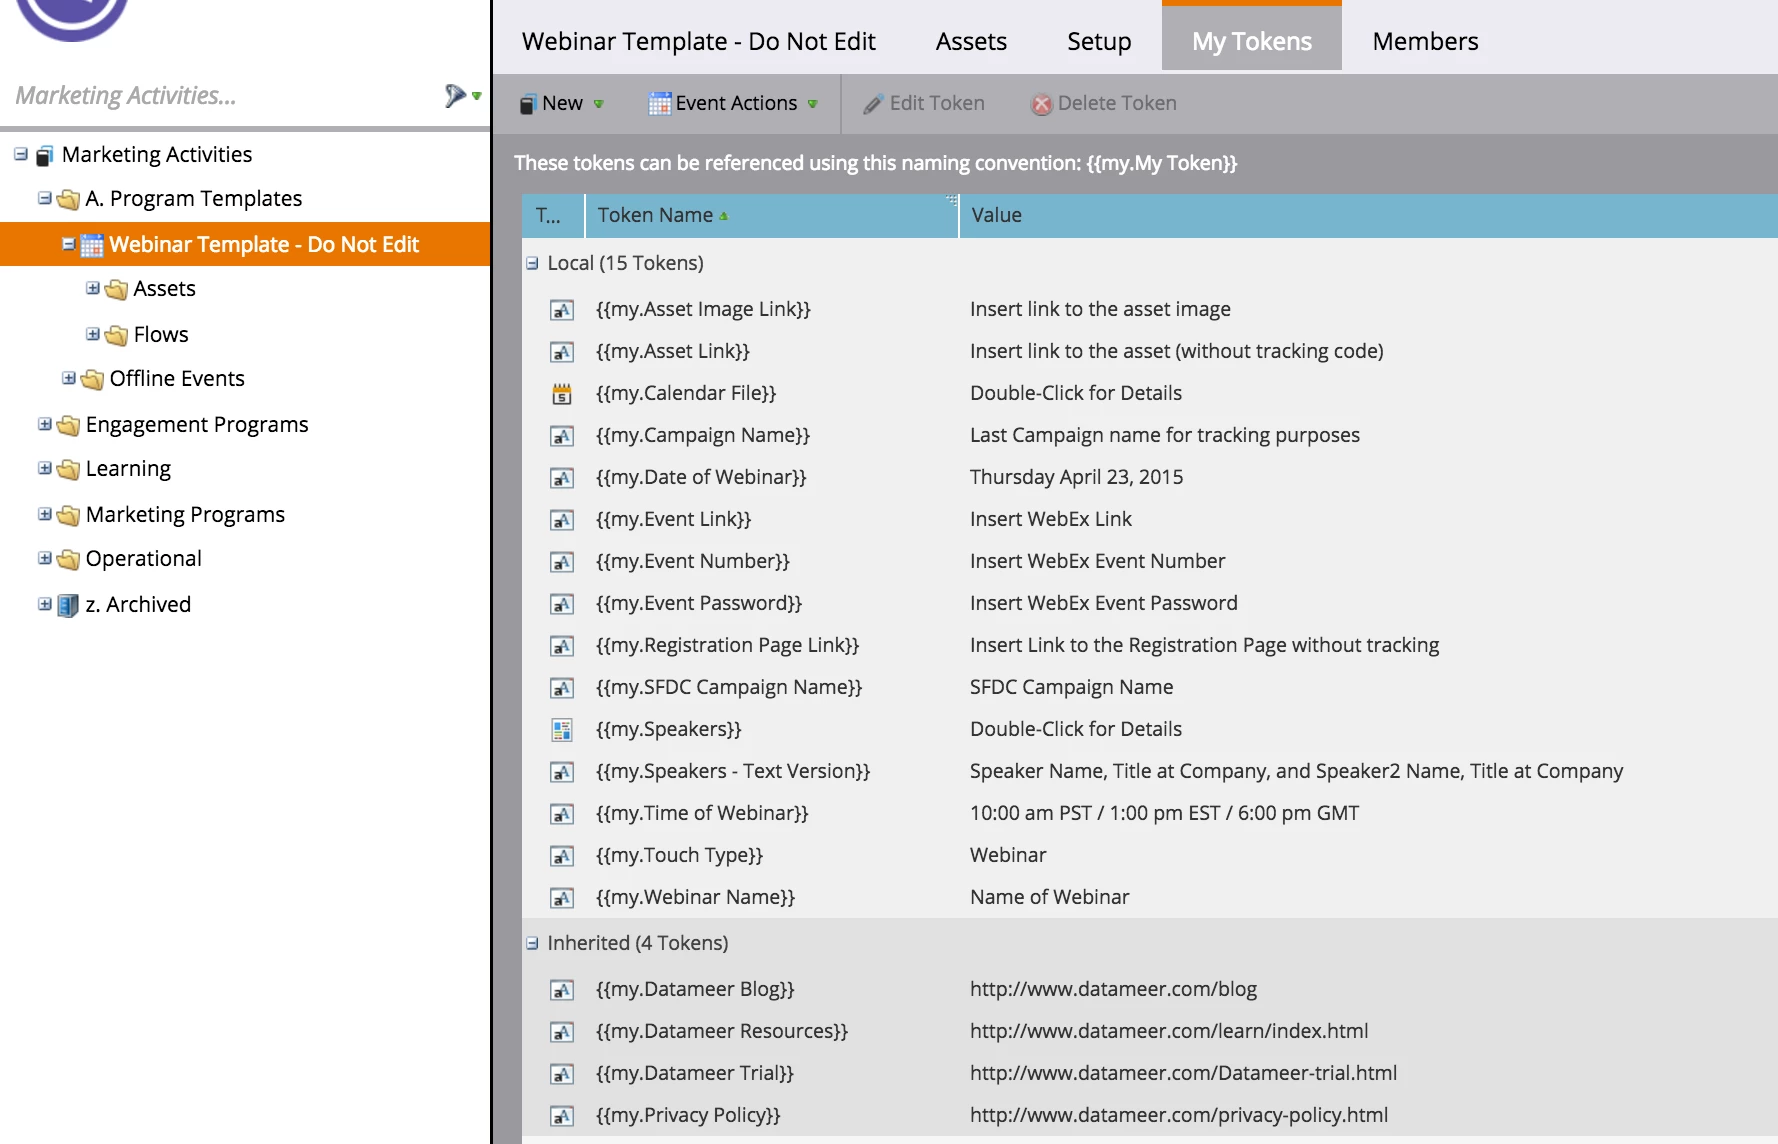
Task: Switch to the Members tab
Action: point(1425,42)
